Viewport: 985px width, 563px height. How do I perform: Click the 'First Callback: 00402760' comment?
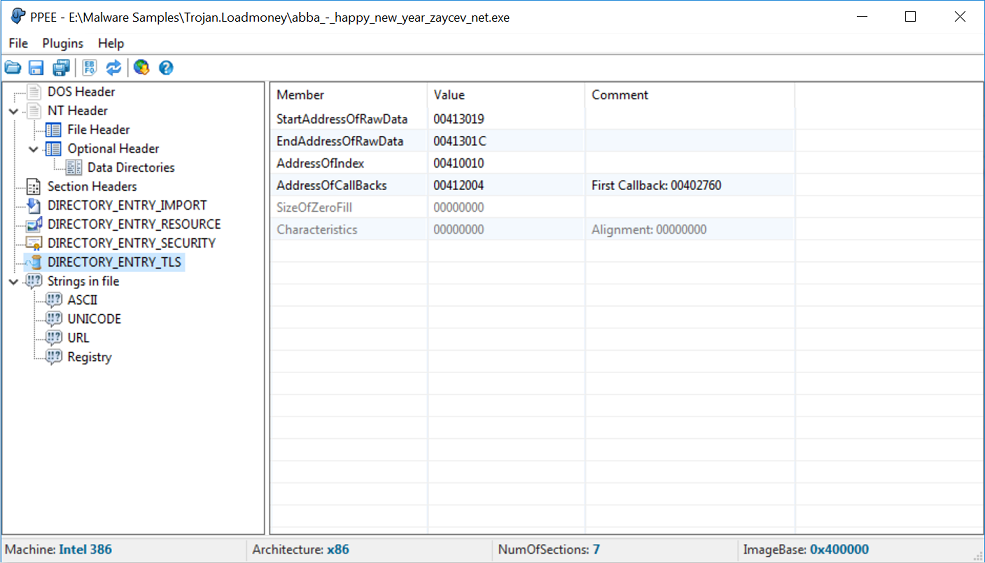[656, 185]
